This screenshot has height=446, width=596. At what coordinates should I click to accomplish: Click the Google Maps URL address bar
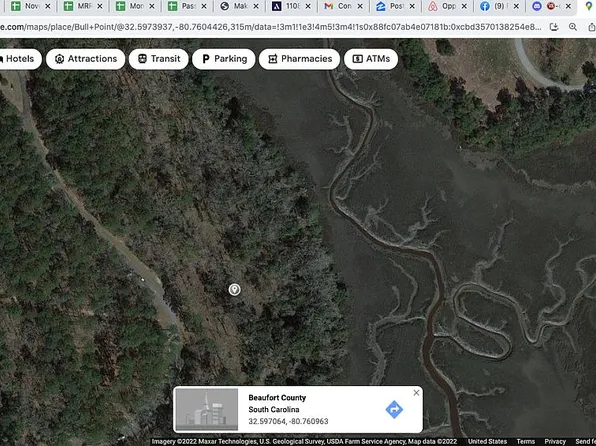pyautogui.click(x=271, y=27)
